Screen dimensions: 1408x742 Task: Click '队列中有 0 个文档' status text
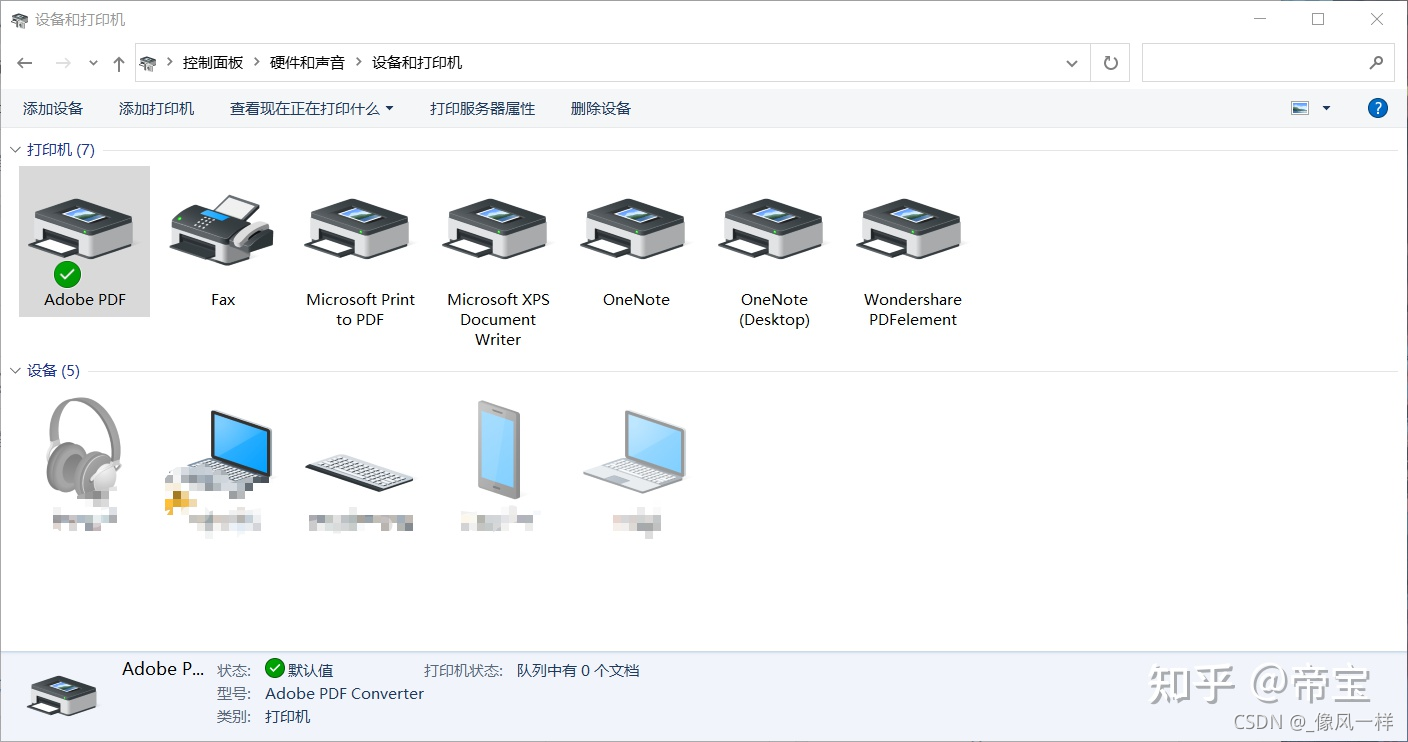point(578,671)
